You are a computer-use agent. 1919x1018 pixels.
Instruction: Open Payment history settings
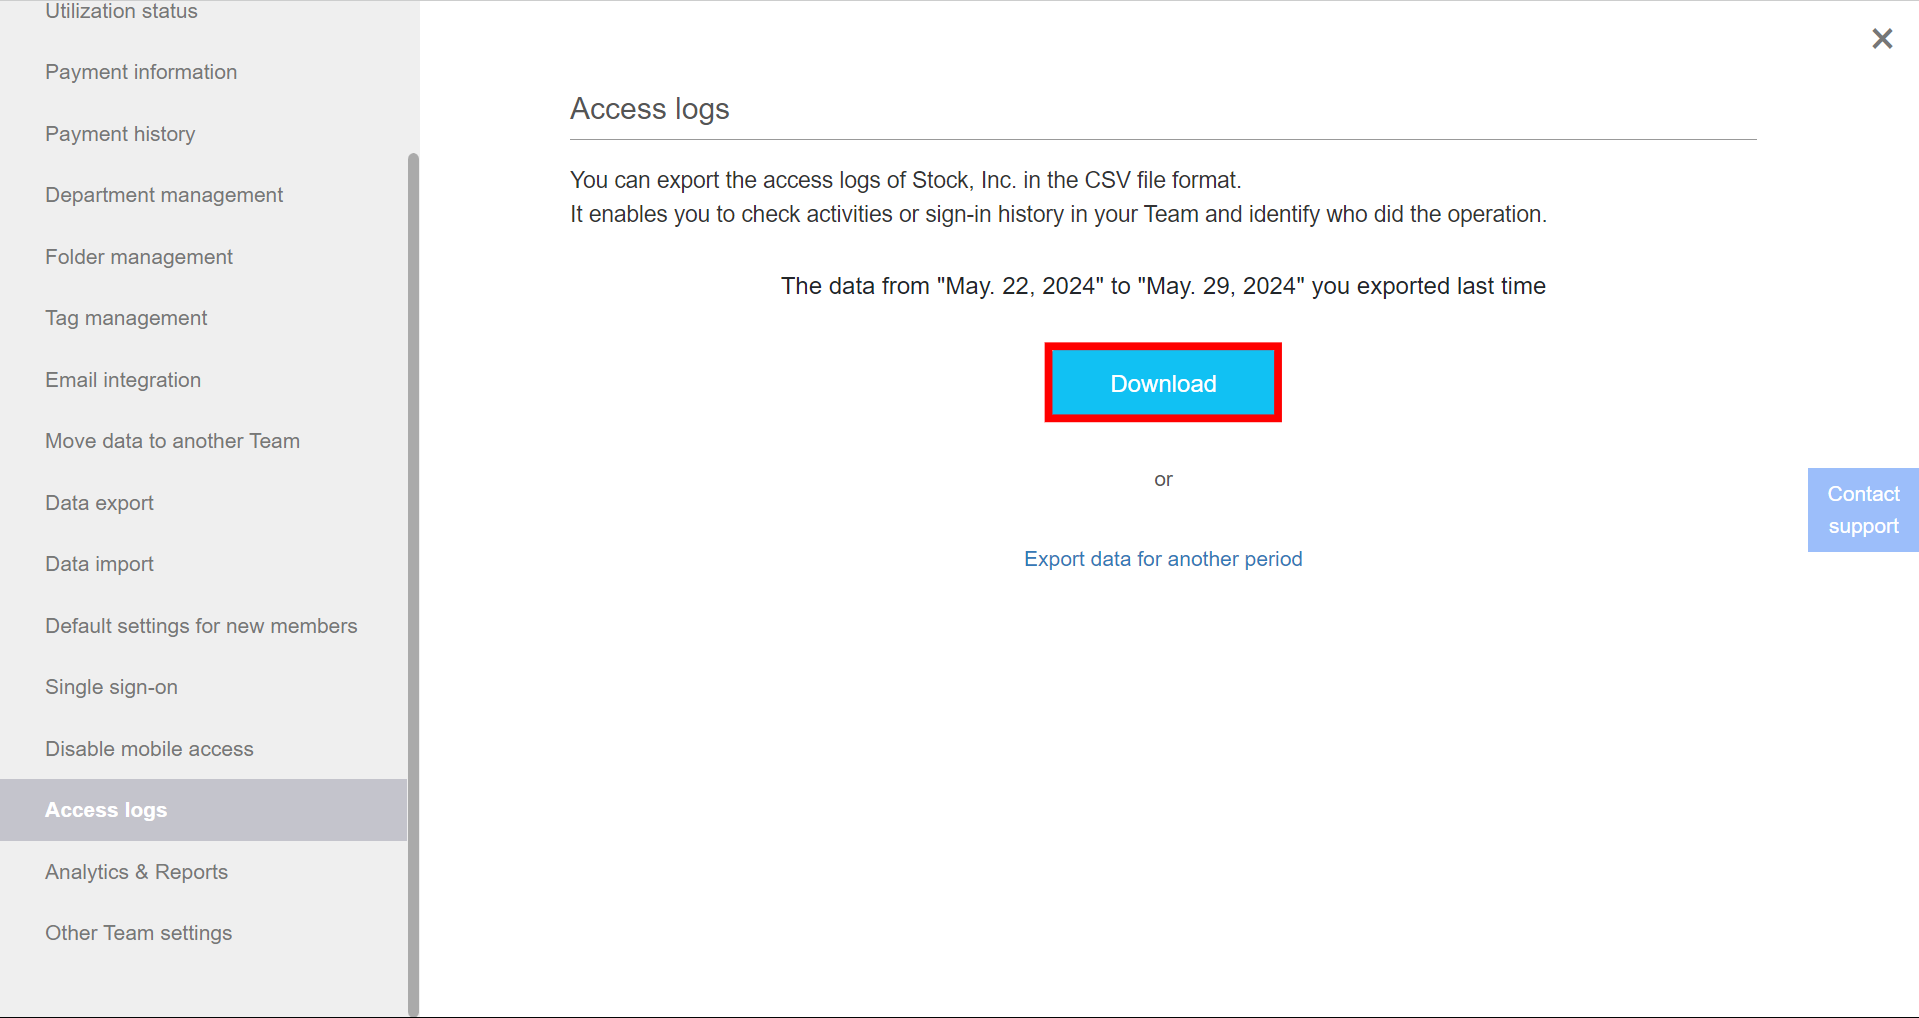pos(119,133)
